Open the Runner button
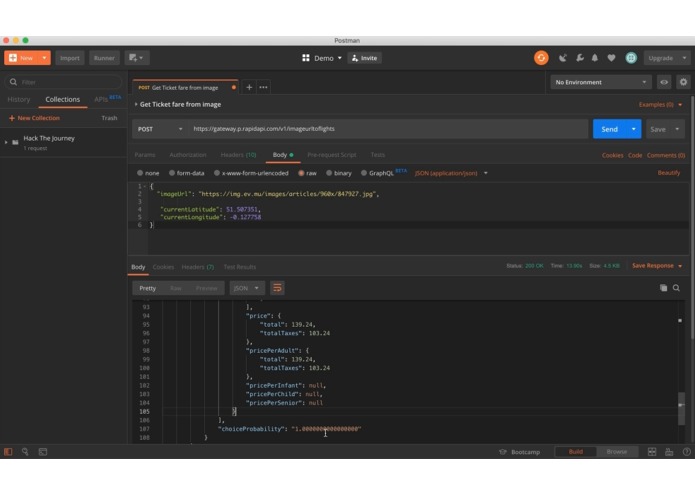The image size is (695, 494). (x=104, y=58)
